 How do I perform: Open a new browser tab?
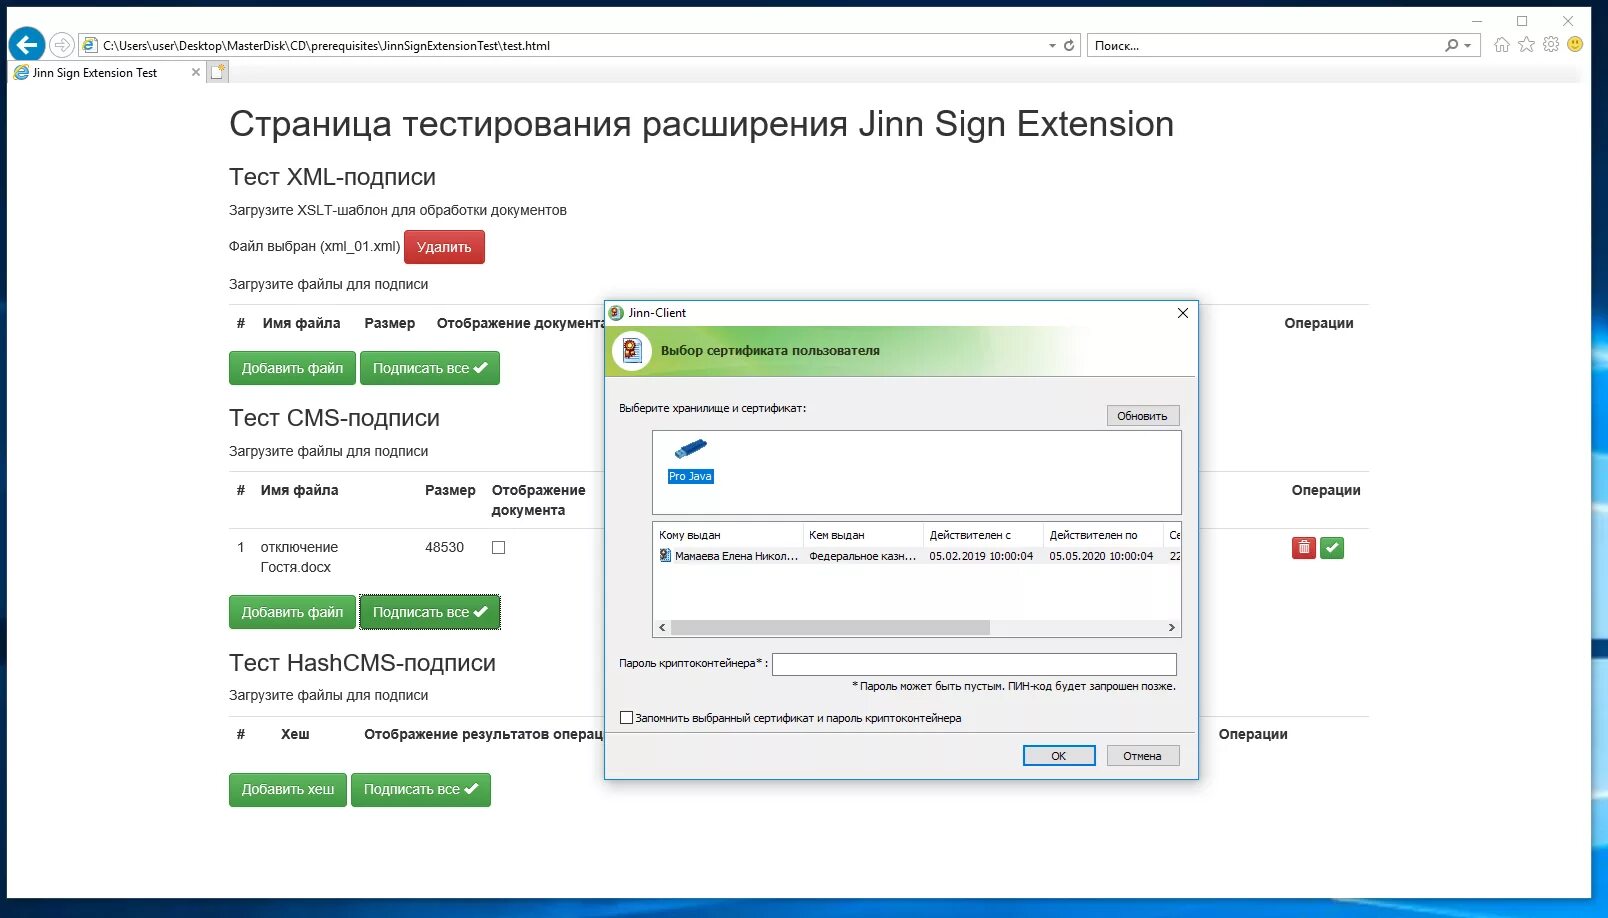(218, 72)
